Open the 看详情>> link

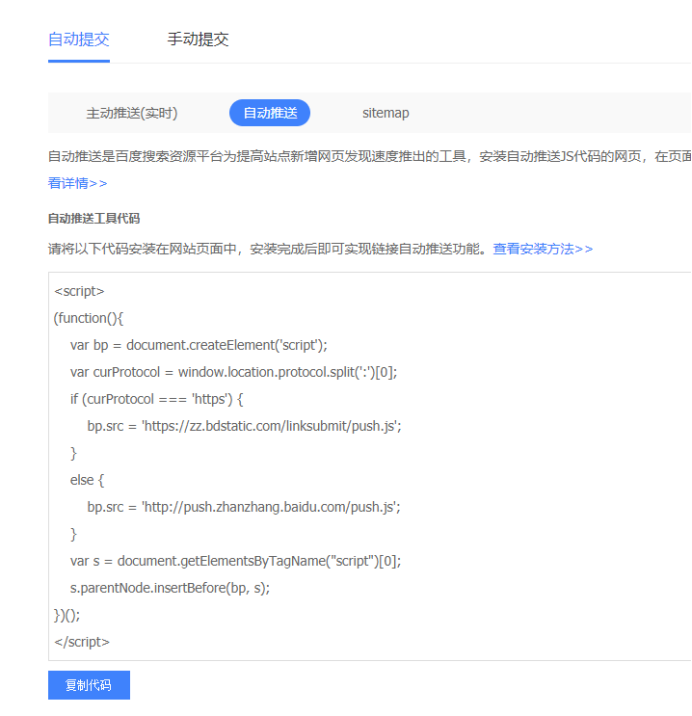click(78, 183)
